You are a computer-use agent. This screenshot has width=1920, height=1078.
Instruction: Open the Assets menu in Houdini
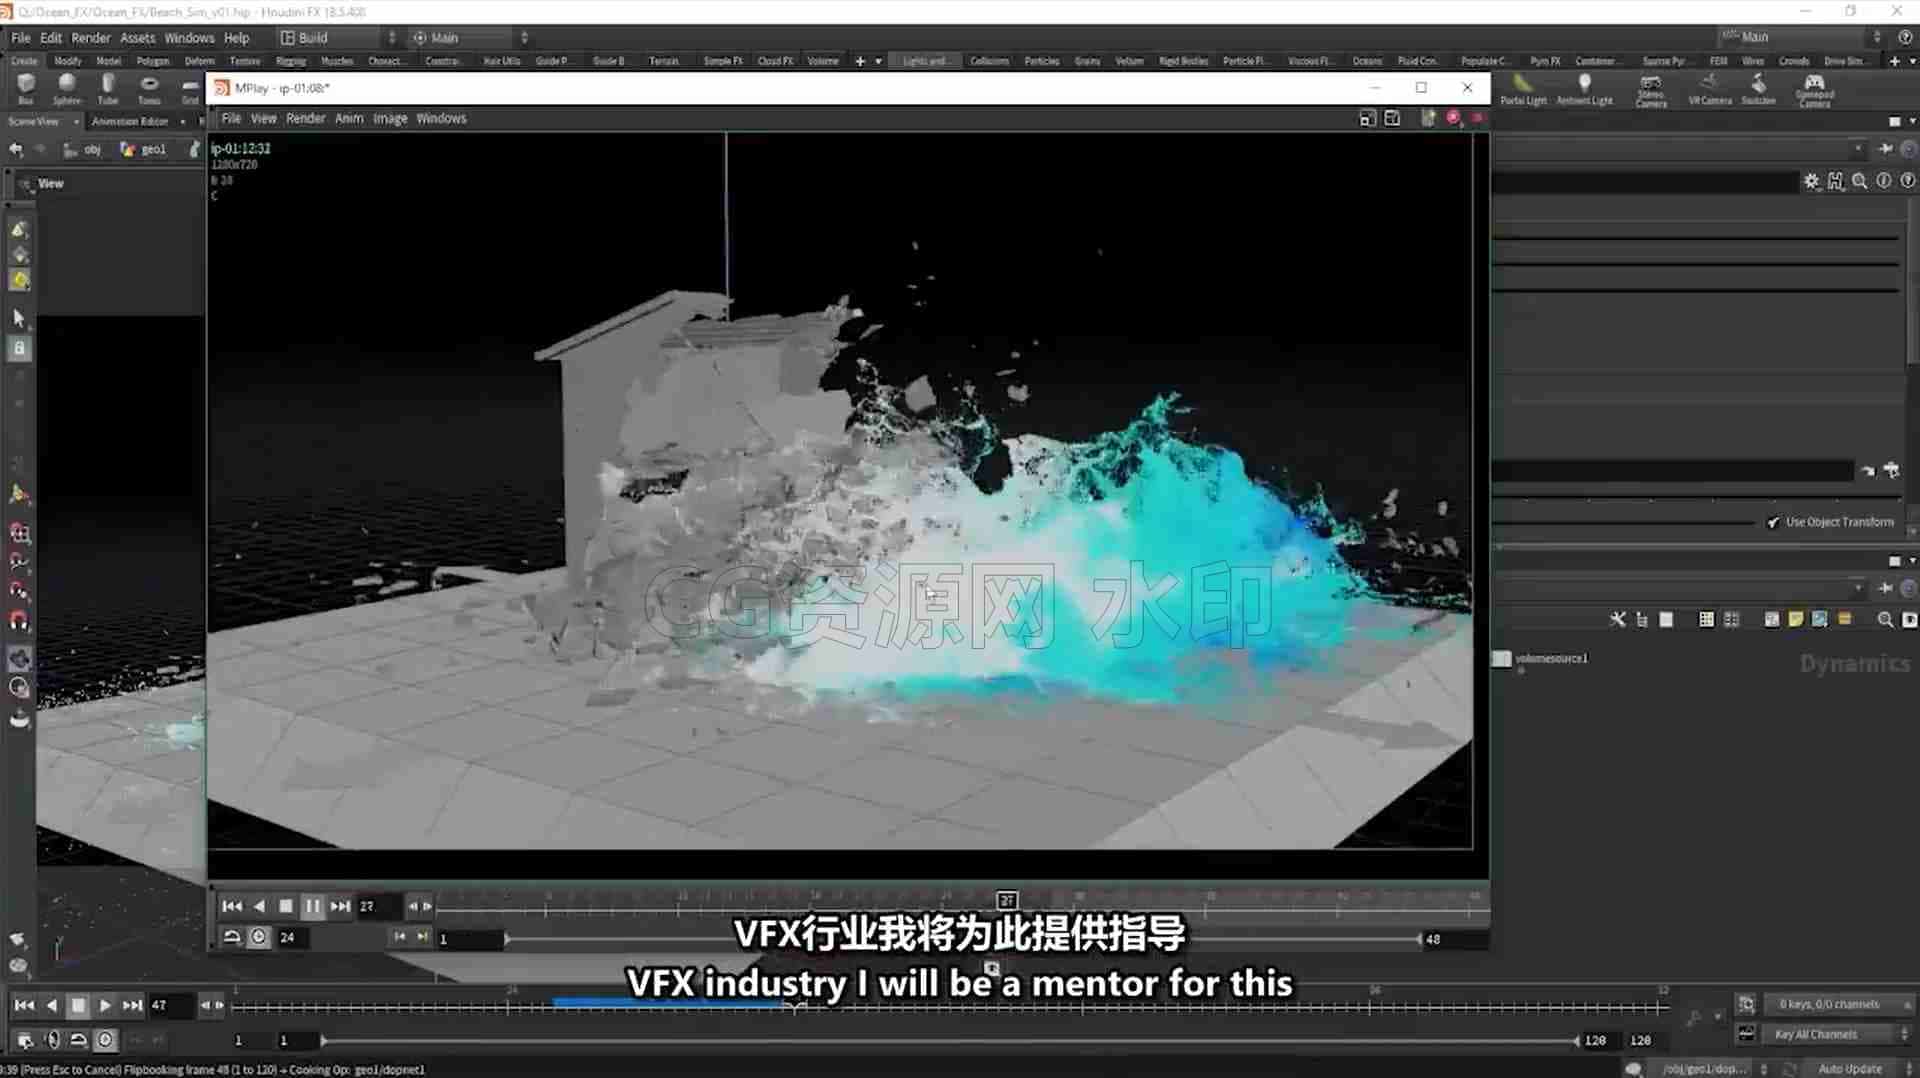(x=137, y=37)
